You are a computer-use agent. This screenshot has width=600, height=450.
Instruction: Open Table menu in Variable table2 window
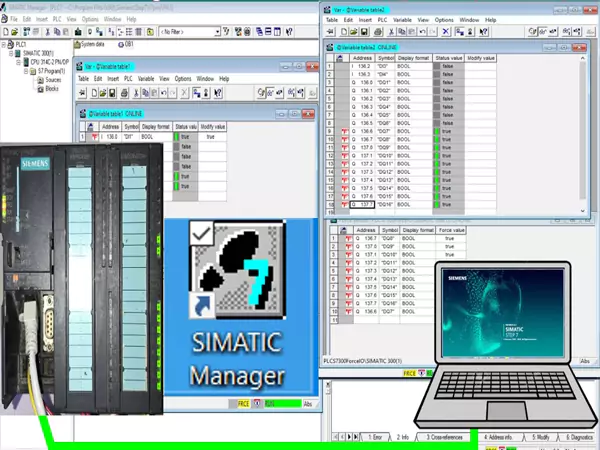pyautogui.click(x=332, y=20)
